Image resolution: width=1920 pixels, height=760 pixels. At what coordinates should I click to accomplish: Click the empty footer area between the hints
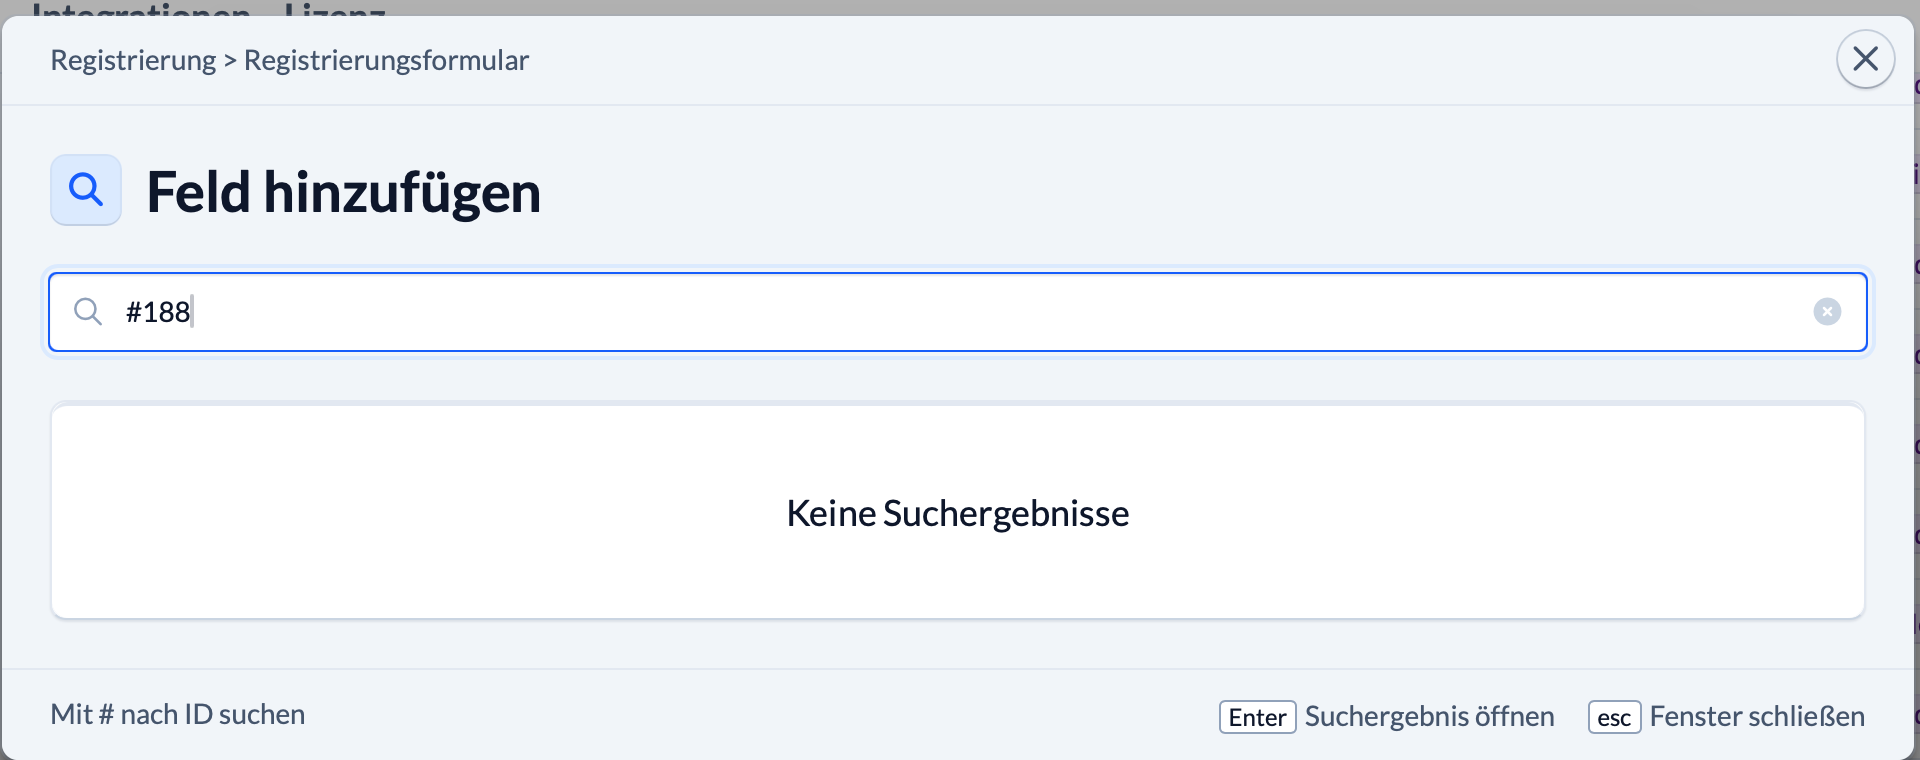pyautogui.click(x=760, y=715)
